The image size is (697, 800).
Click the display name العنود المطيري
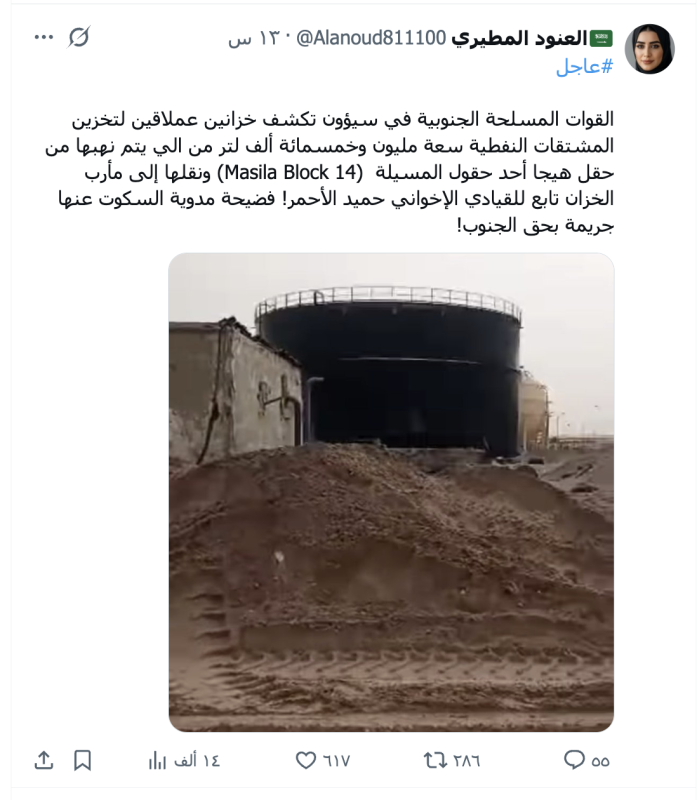coord(519,38)
